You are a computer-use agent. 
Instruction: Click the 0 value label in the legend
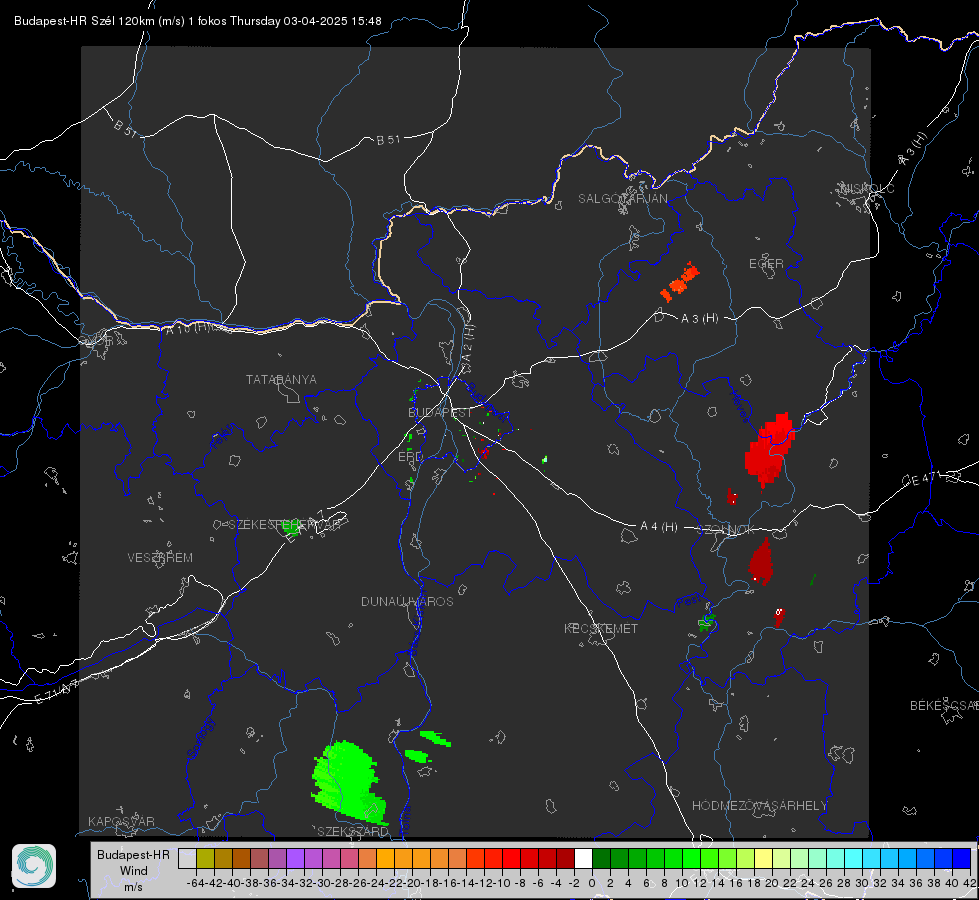click(x=592, y=883)
